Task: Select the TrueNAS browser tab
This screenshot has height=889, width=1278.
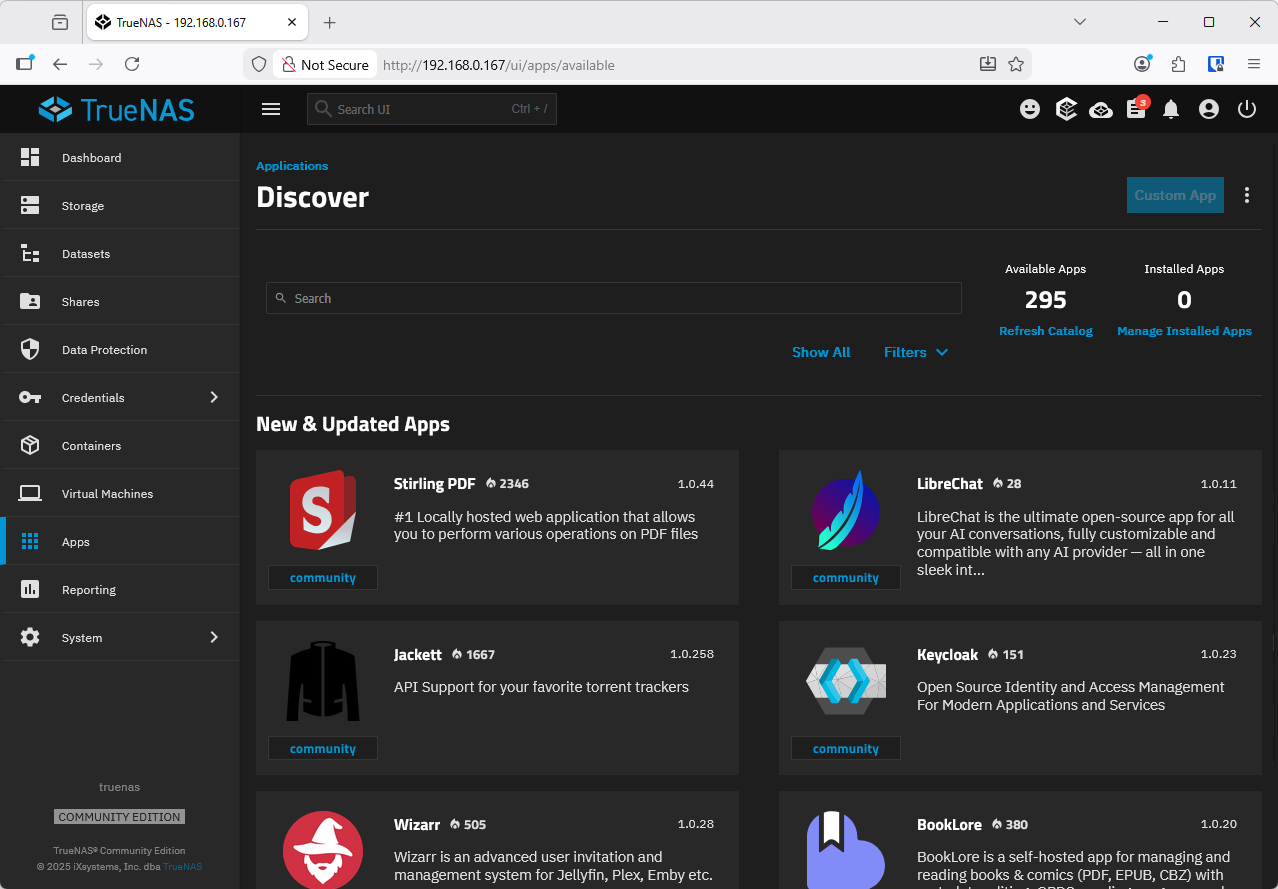Action: click(x=199, y=22)
